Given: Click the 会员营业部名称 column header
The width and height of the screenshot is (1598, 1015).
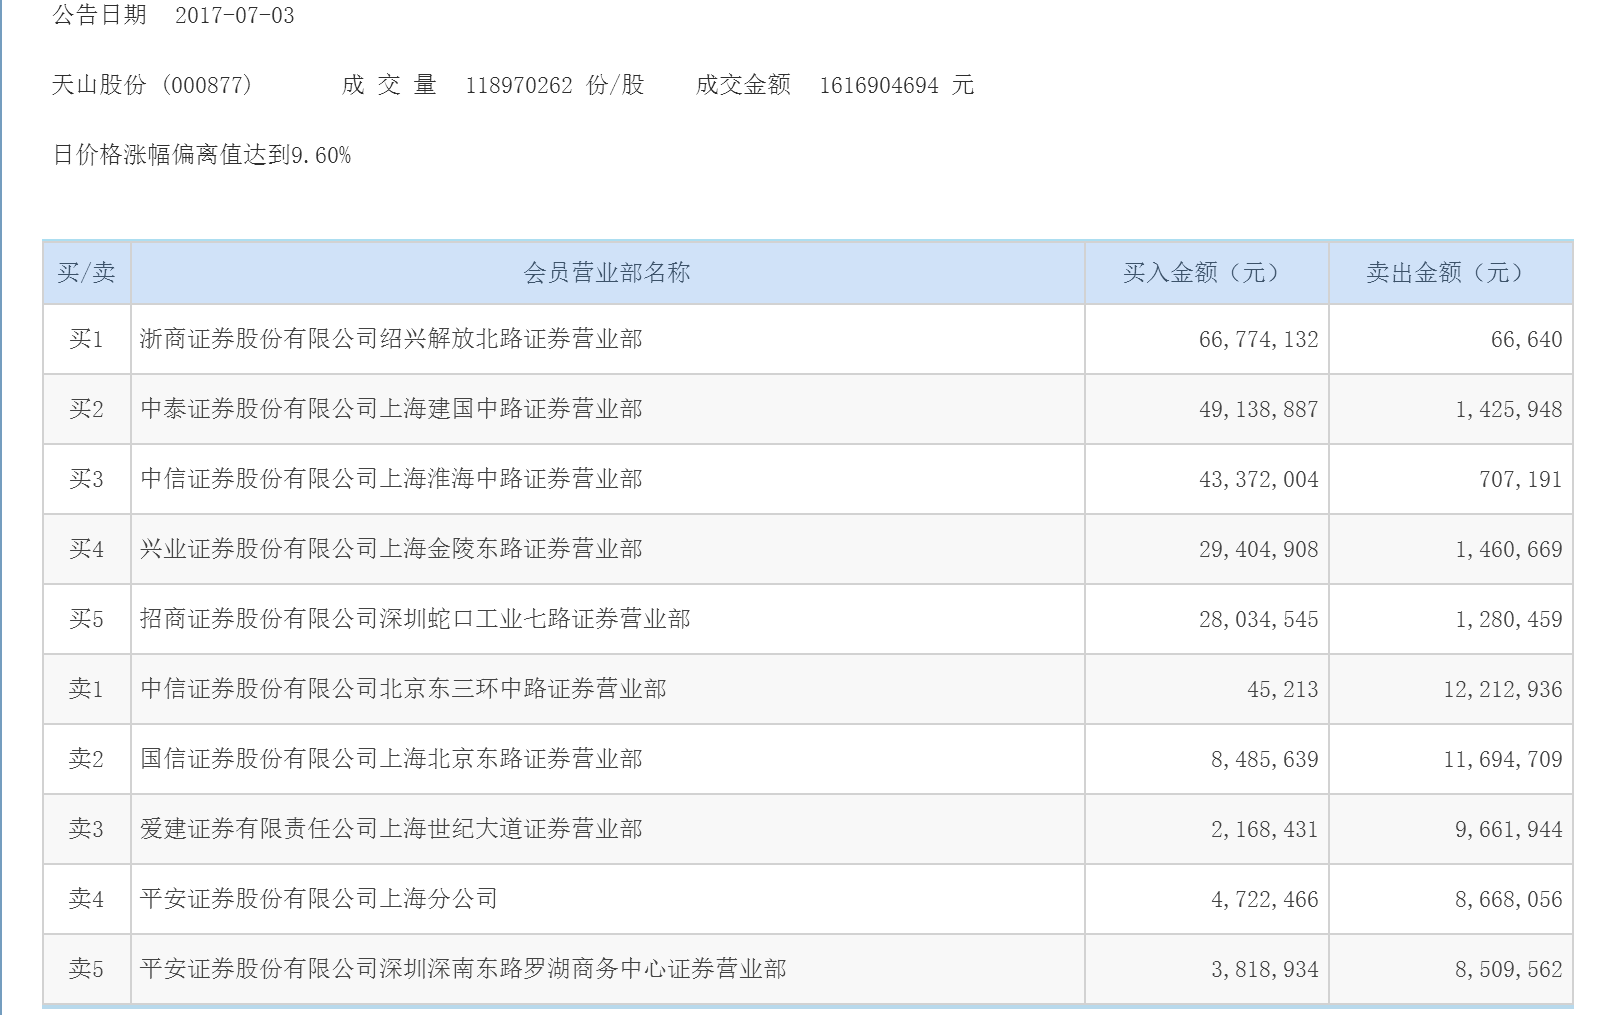Looking at the screenshot, I should point(607,273).
